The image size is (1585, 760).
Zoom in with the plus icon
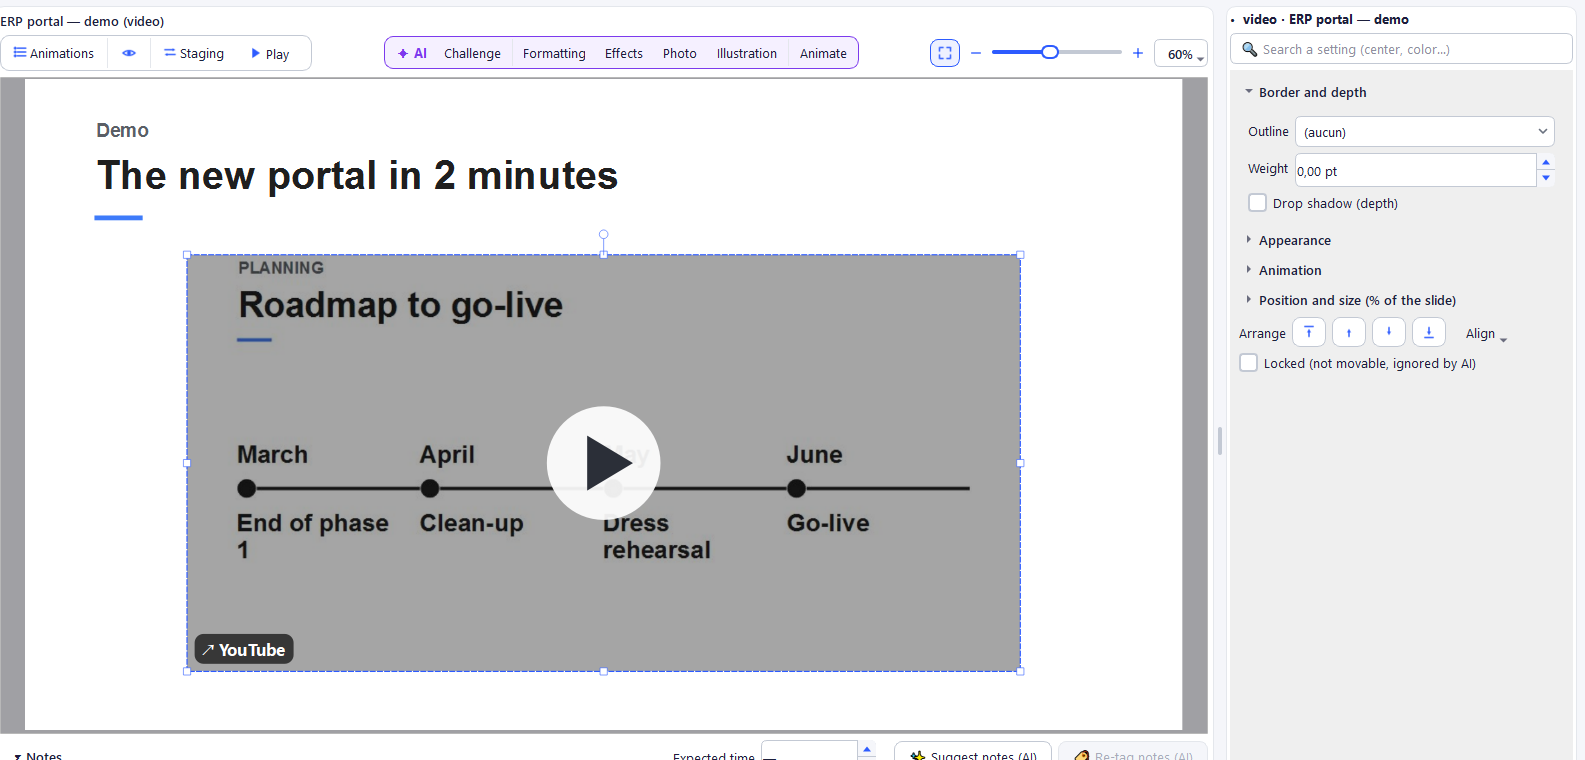coord(1138,53)
